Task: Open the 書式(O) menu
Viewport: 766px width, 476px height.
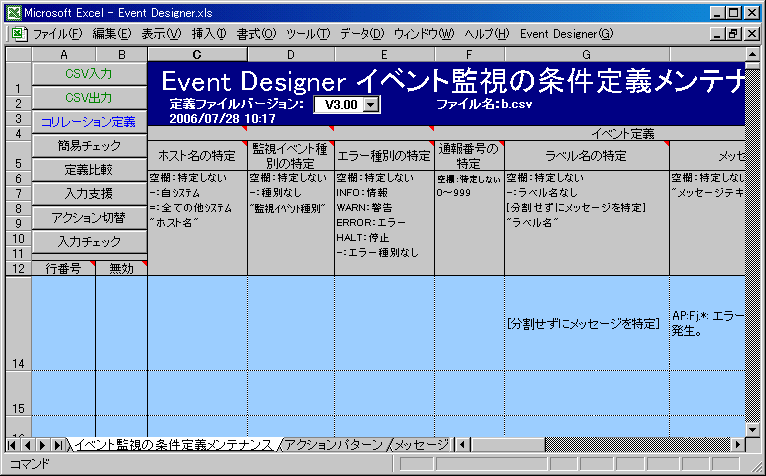Action: coord(256,34)
